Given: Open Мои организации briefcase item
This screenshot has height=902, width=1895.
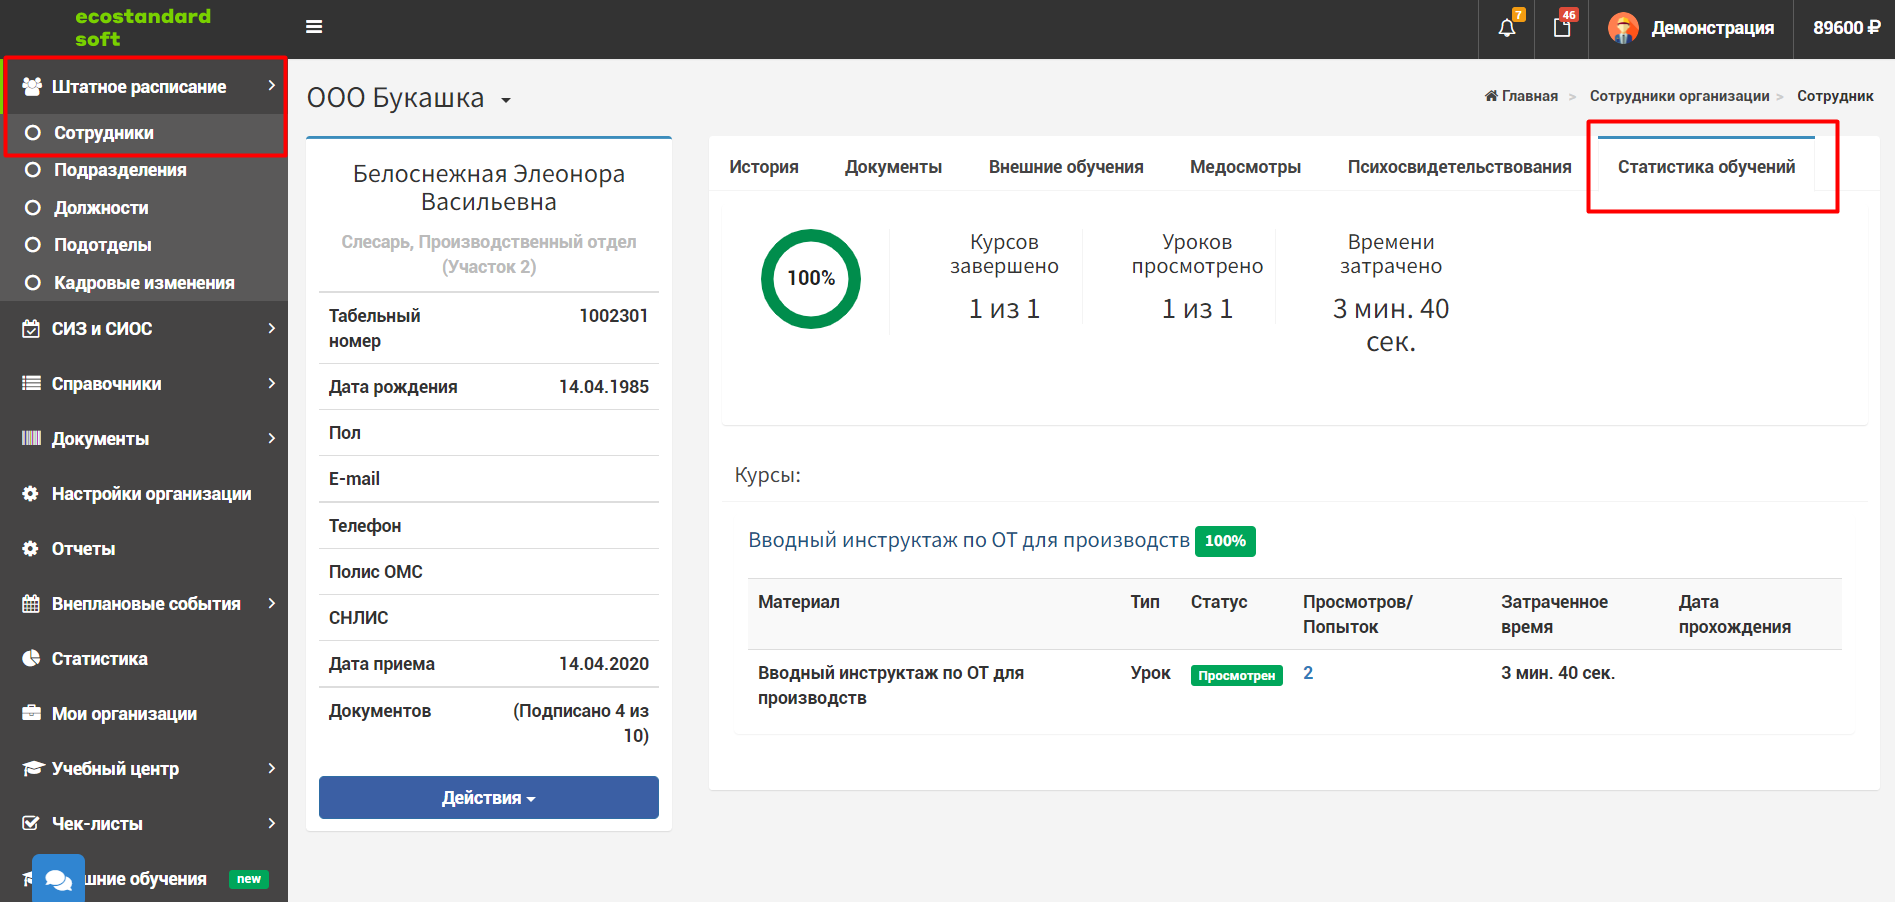Looking at the screenshot, I should pos(124,714).
